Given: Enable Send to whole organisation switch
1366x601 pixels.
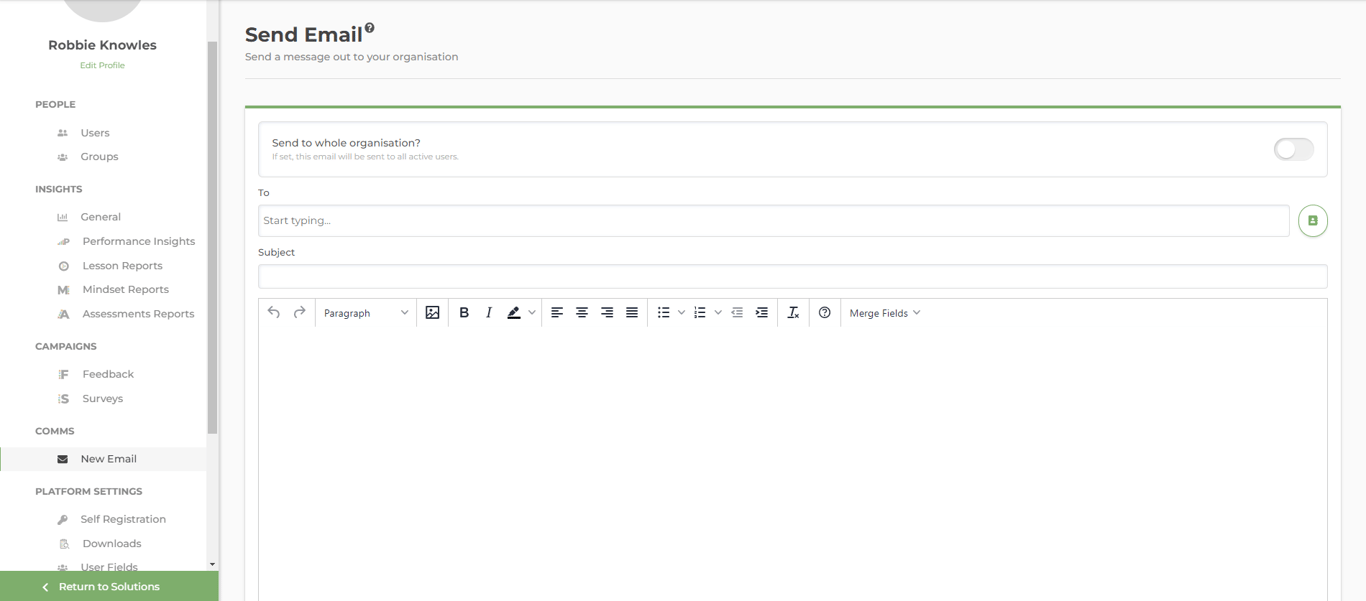Looking at the screenshot, I should [x=1293, y=149].
